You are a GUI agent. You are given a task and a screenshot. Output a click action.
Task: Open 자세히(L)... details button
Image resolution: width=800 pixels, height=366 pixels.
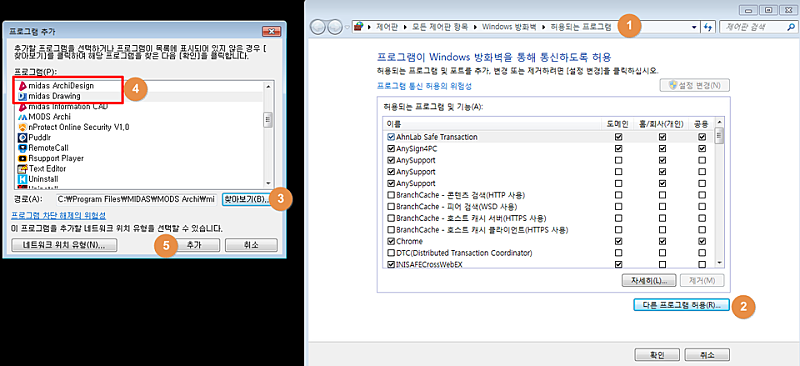coord(649,281)
